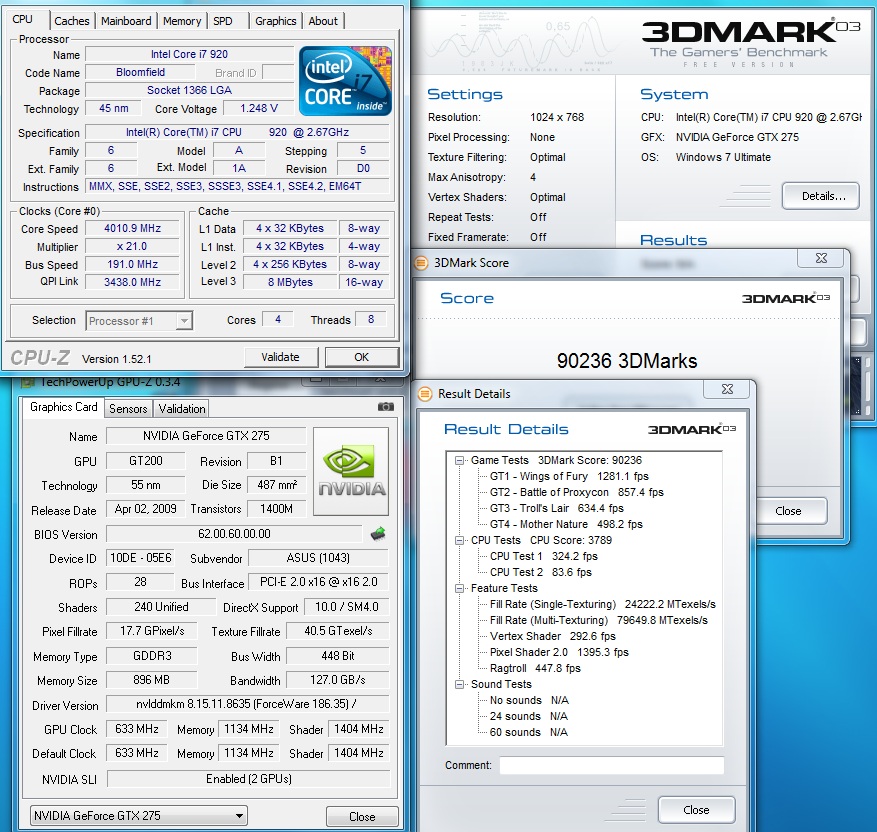Select the Vertex Shader 292.6 fps row
877x832 pixels.
pyautogui.click(x=553, y=636)
